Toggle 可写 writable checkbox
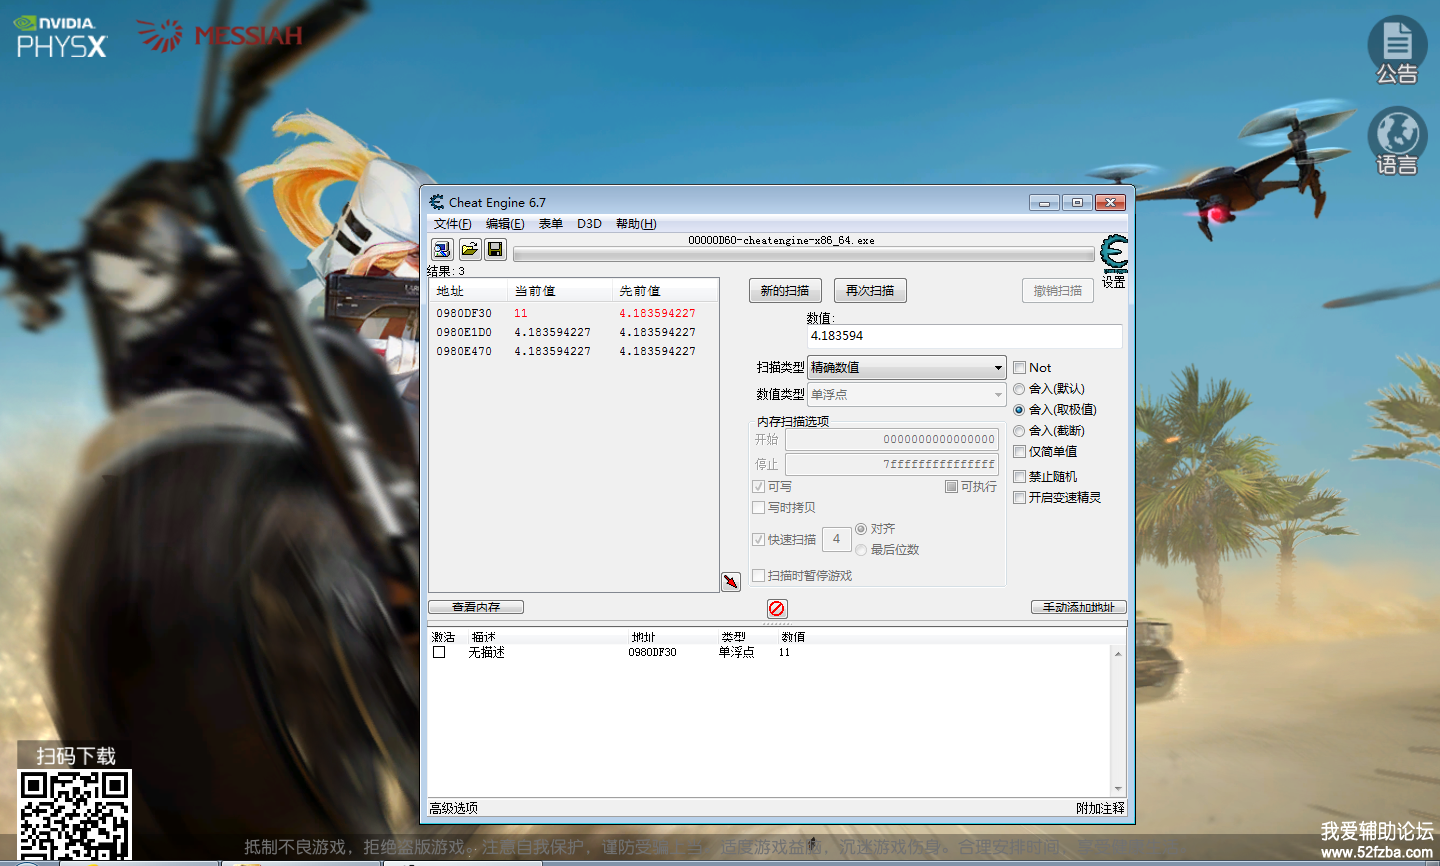Viewport: 1440px width, 866px height. (758, 487)
